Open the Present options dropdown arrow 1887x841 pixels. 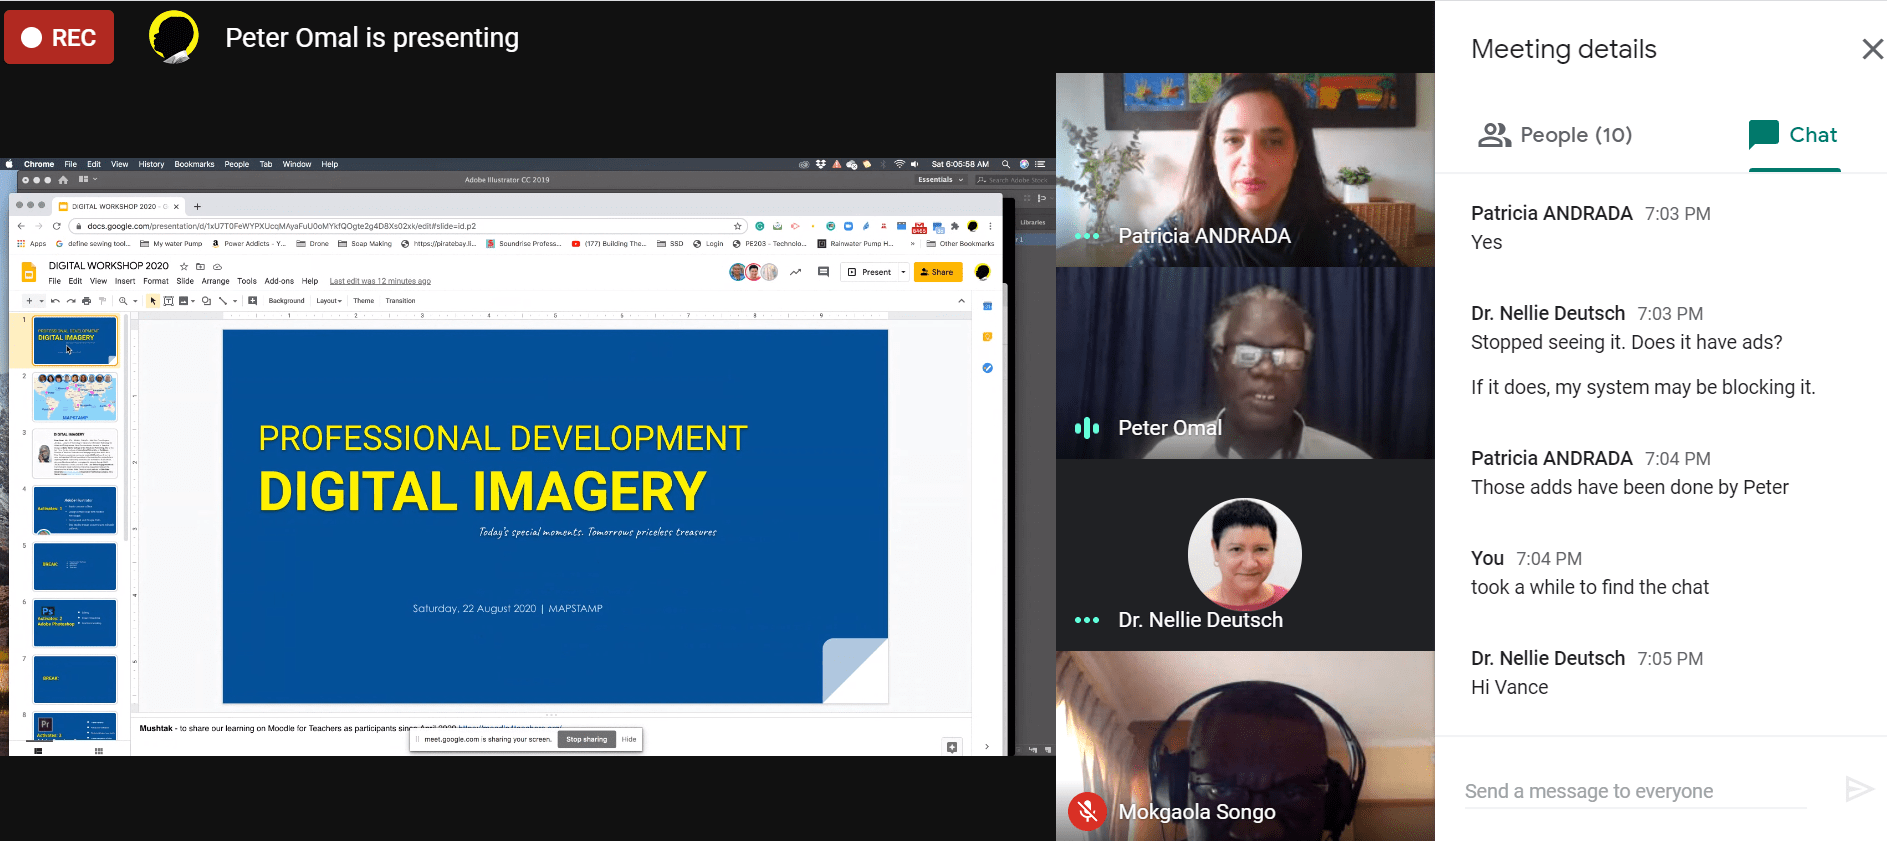(x=903, y=272)
